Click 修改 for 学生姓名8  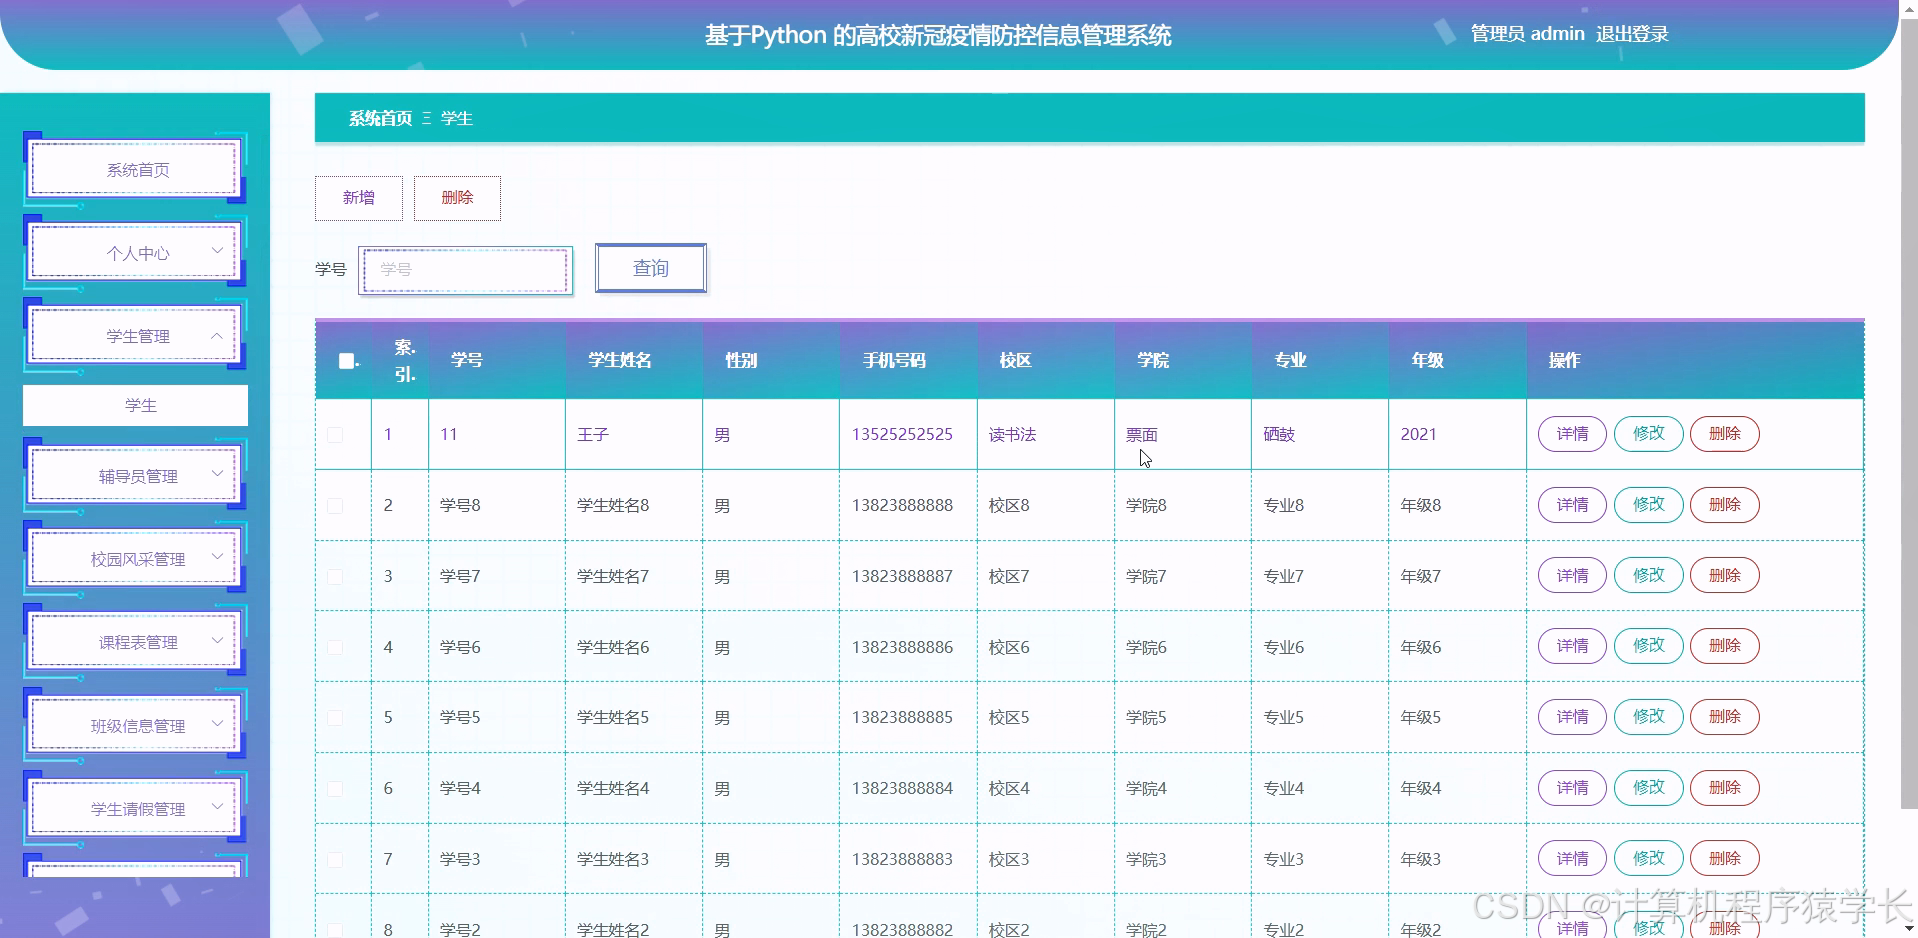[1649, 505]
